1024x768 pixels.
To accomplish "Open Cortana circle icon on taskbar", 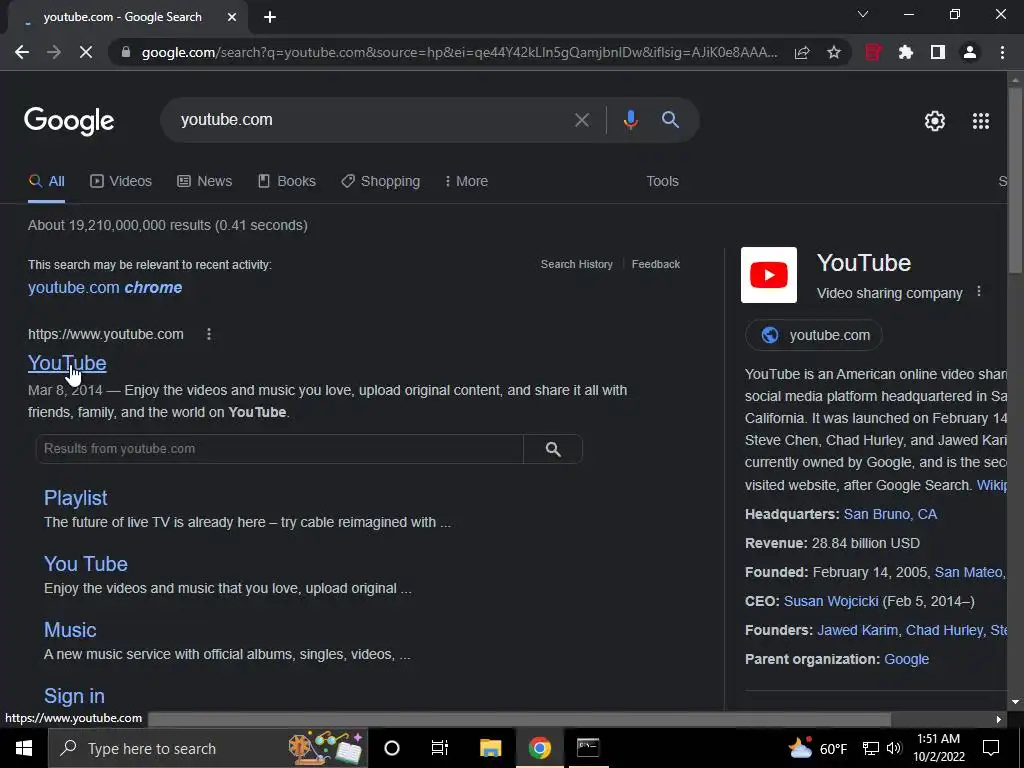I will pos(392,748).
